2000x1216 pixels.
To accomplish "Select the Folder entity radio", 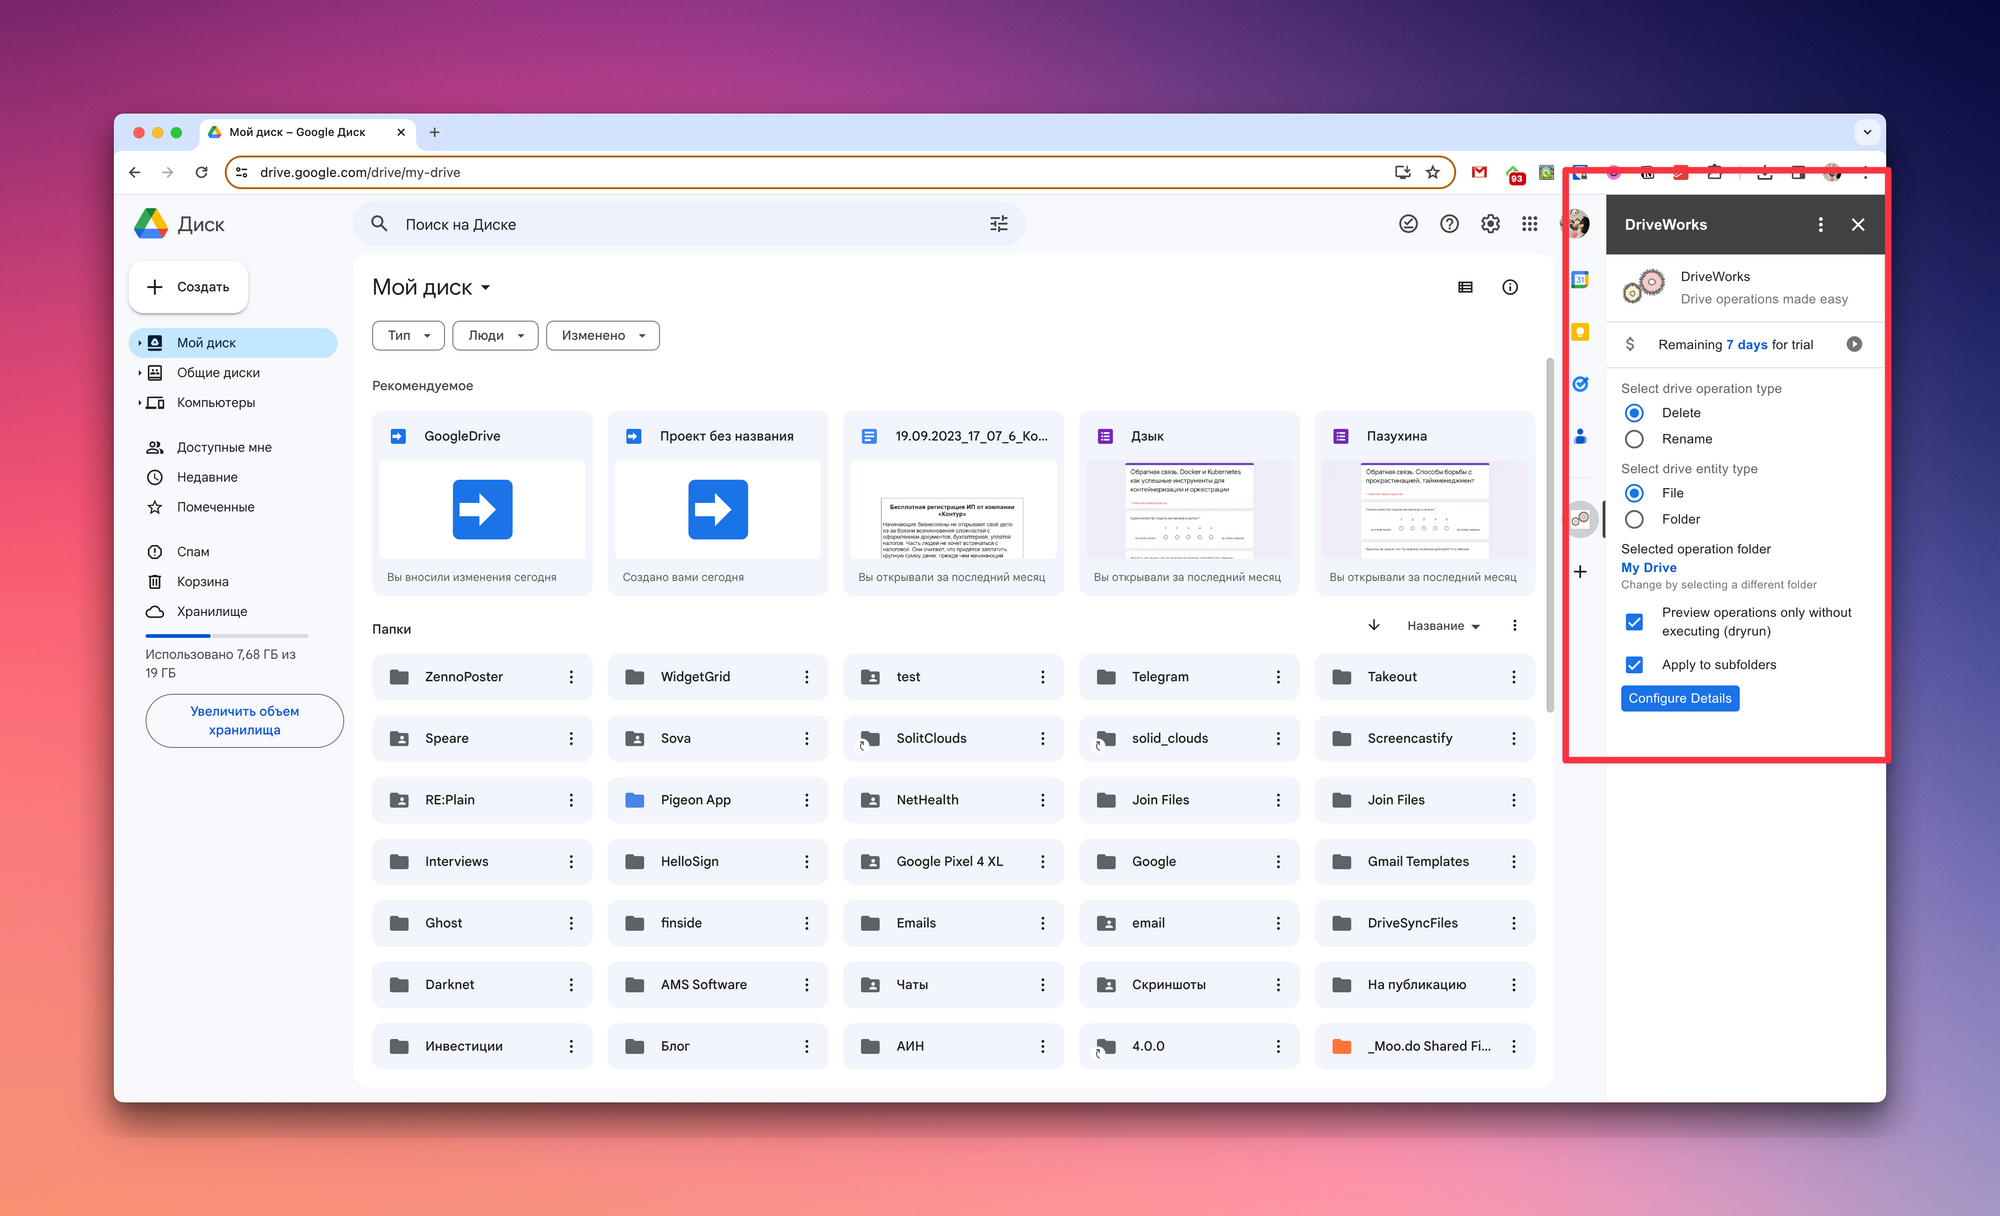I will [1634, 519].
